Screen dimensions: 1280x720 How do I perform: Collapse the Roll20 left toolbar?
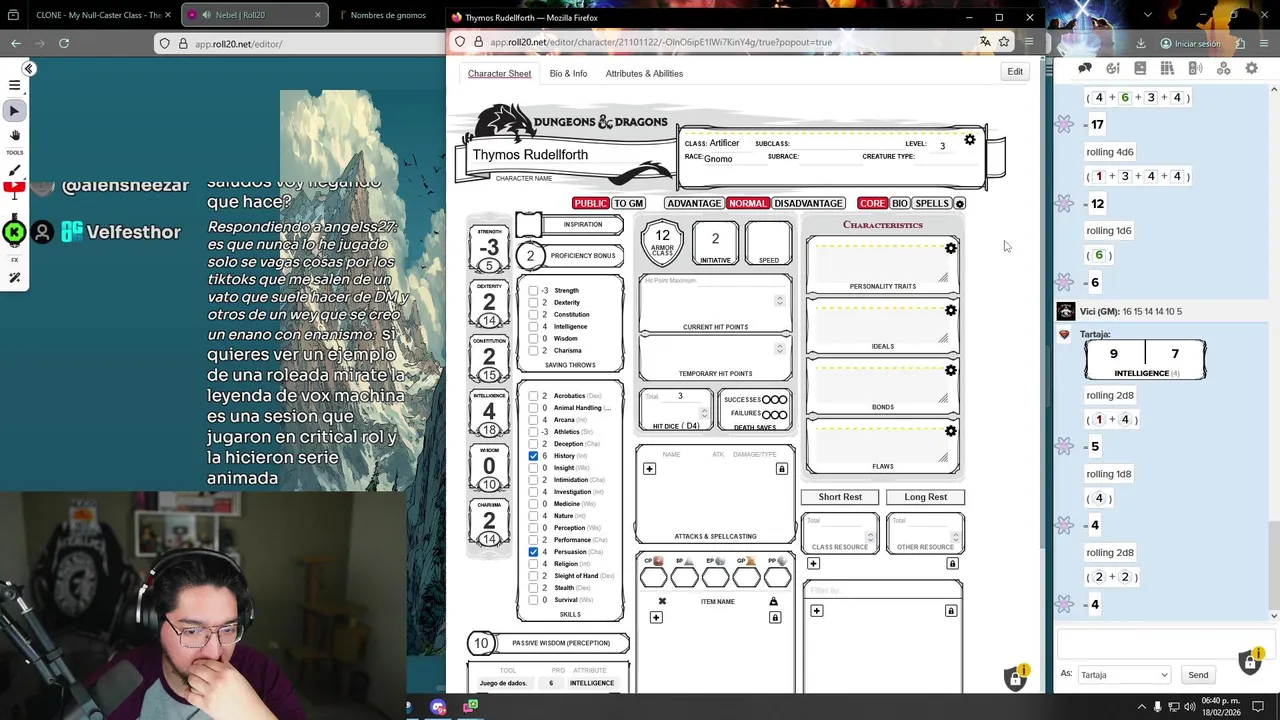coord(29,68)
